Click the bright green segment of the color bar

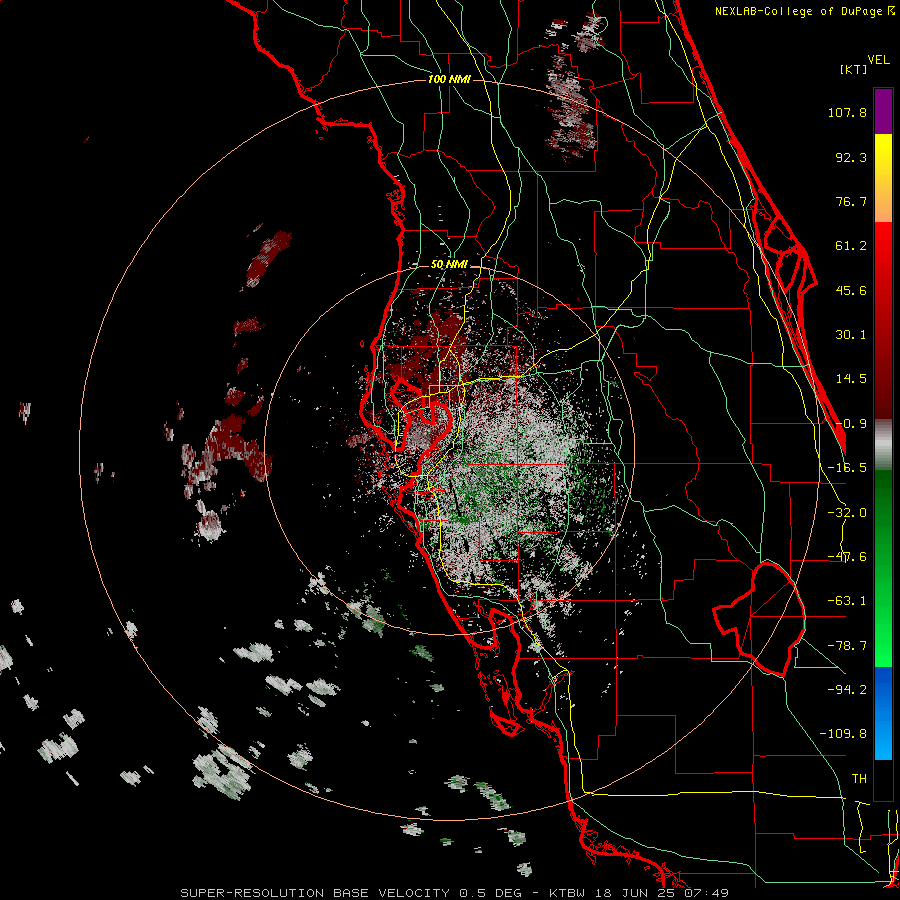pos(883,568)
